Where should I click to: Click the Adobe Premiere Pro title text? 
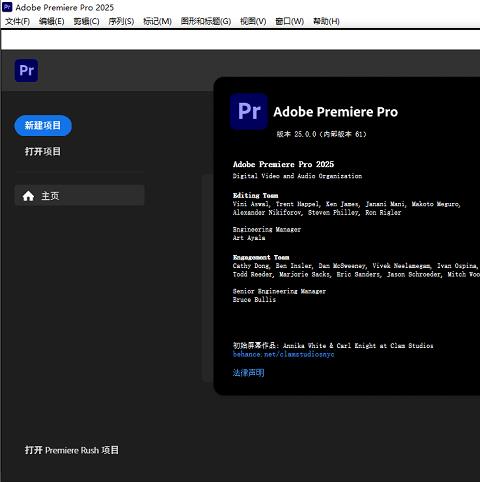[x=335, y=112]
